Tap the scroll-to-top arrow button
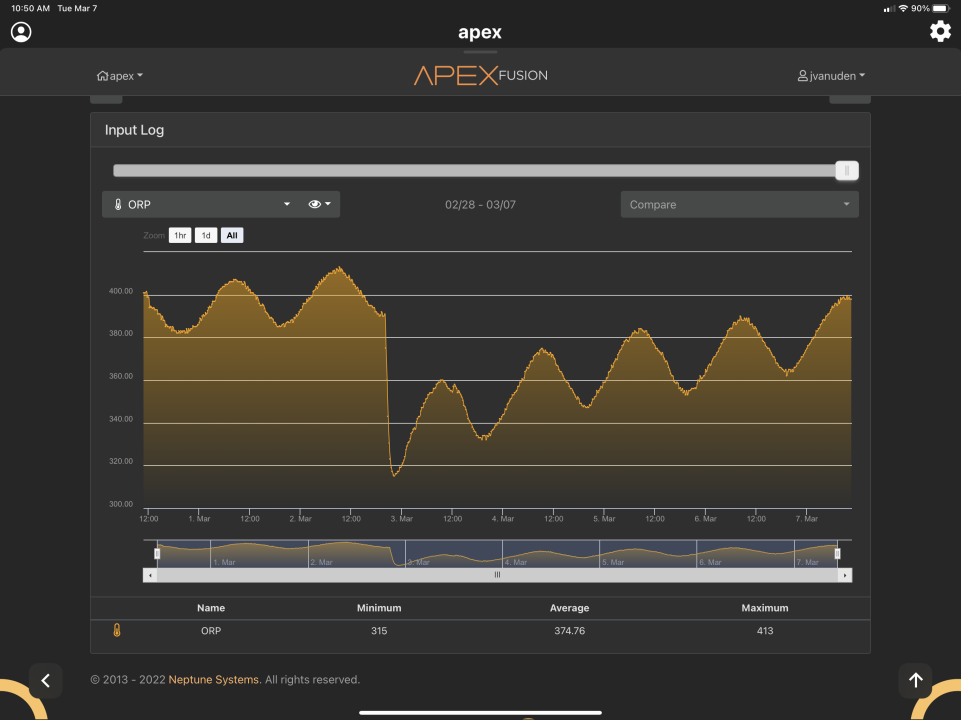Image resolution: width=961 pixels, height=720 pixels. point(915,680)
